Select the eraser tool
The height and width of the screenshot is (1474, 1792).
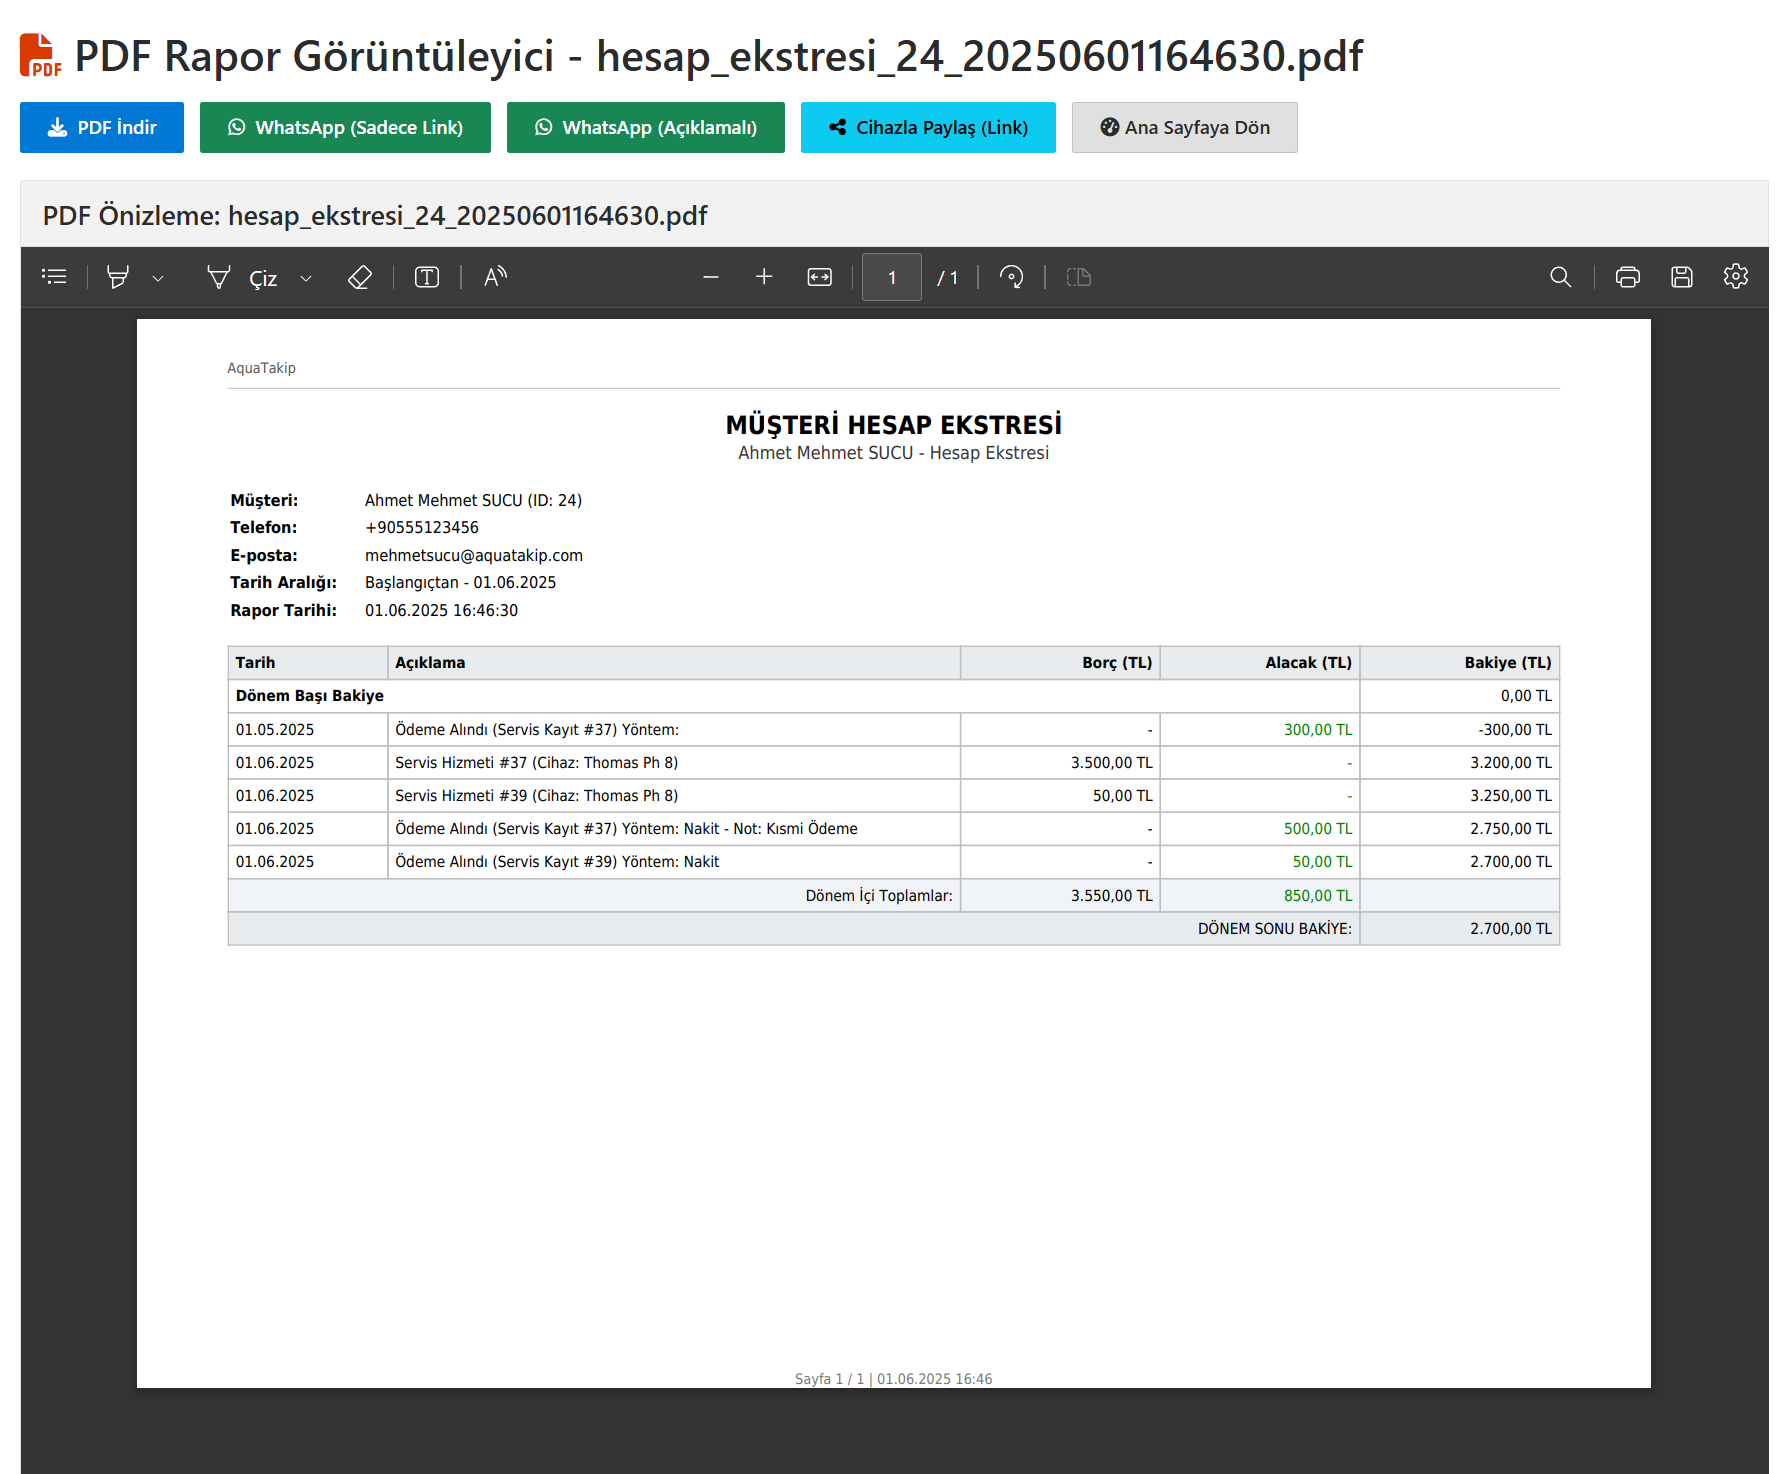360,277
